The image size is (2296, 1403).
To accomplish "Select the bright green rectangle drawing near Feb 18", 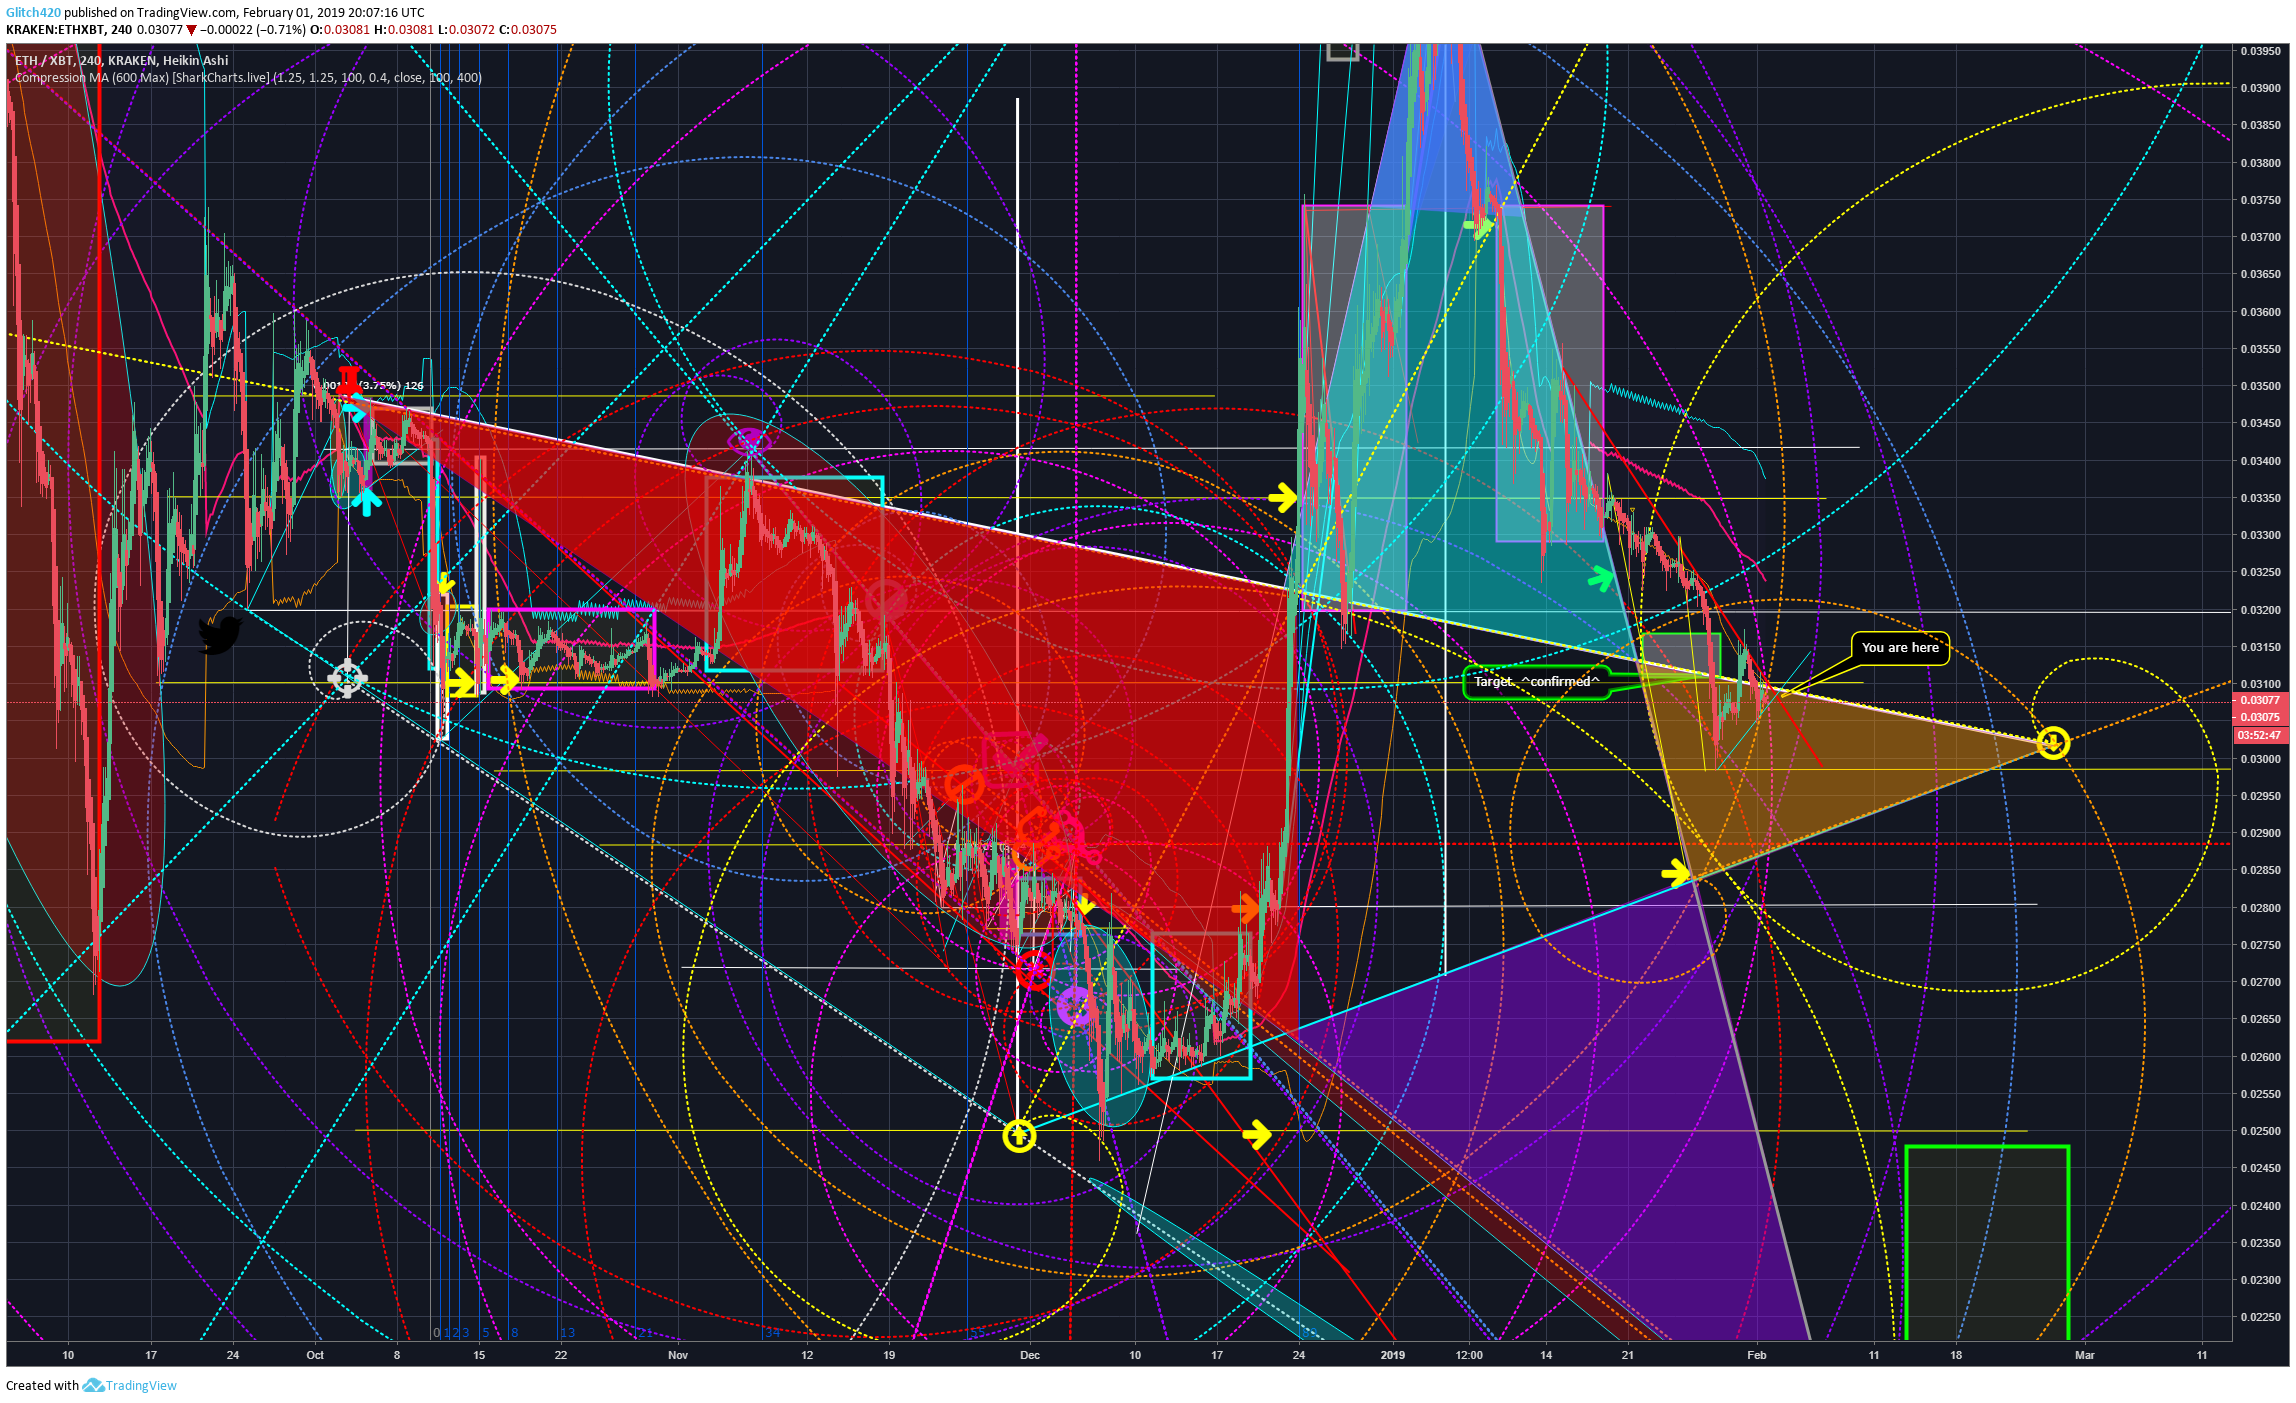I will (x=1987, y=1242).
